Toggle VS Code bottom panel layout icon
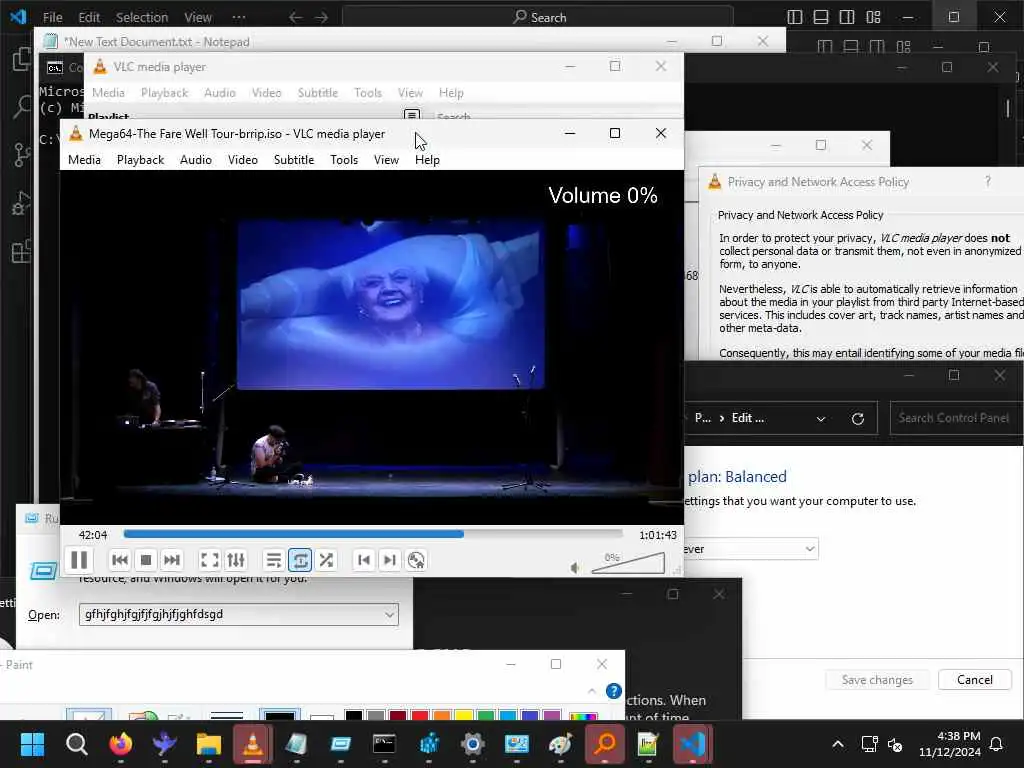Screen dimensions: 1024x768 pyautogui.click(x=821, y=17)
